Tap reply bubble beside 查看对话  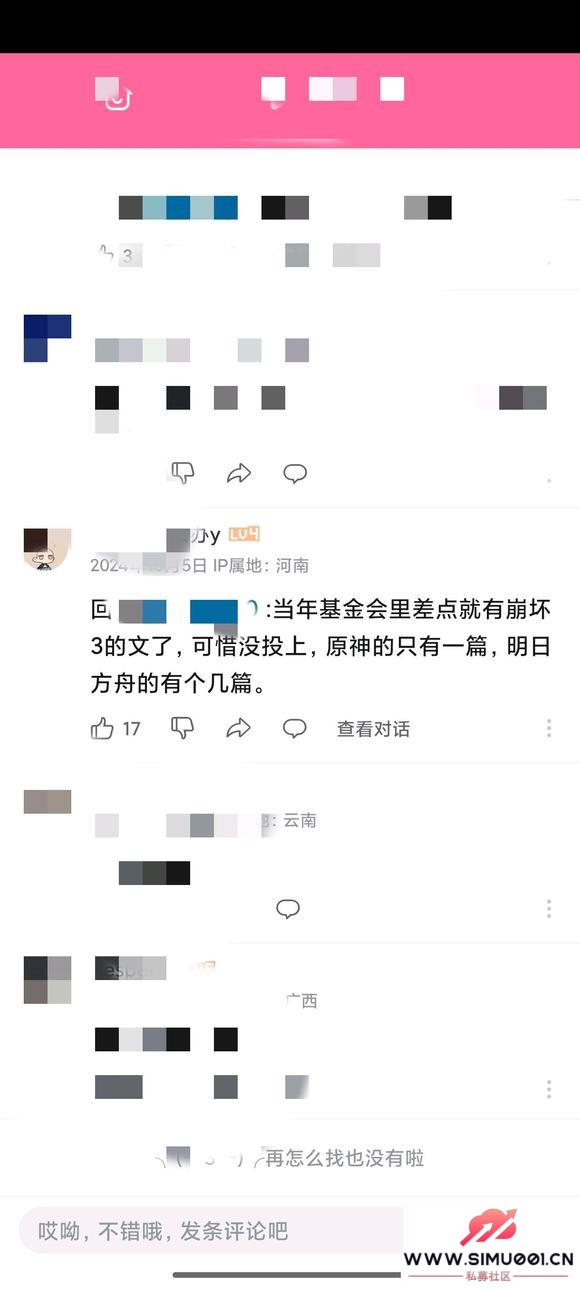click(x=294, y=728)
